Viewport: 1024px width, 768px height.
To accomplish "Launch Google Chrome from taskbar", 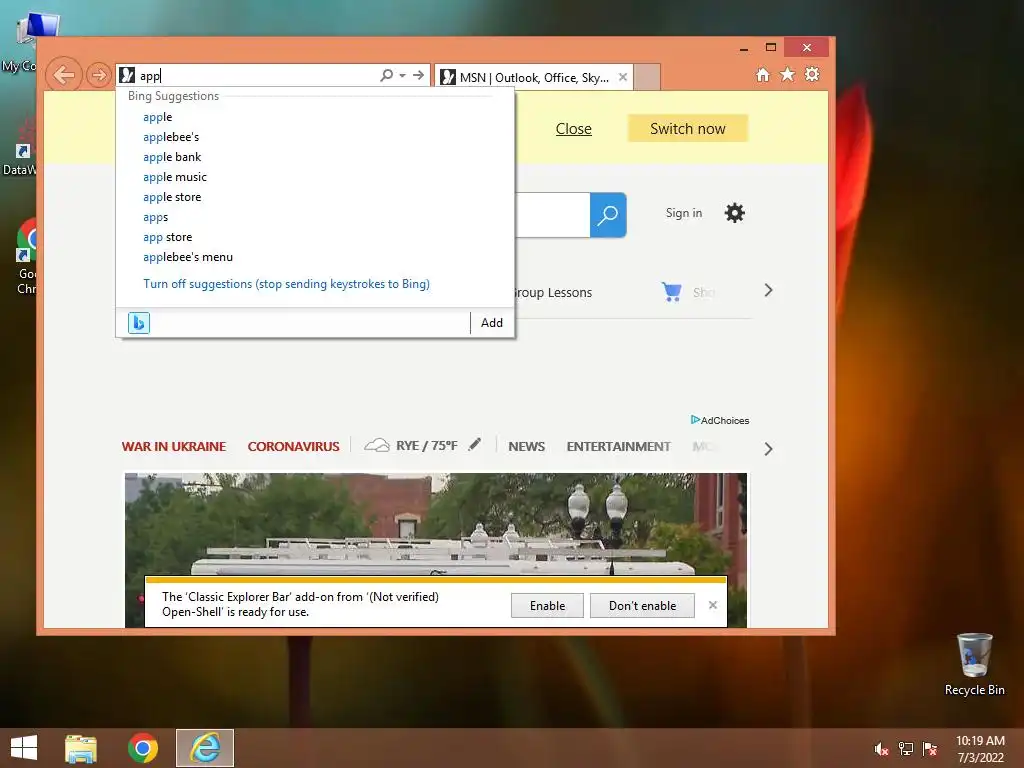I will 143,748.
